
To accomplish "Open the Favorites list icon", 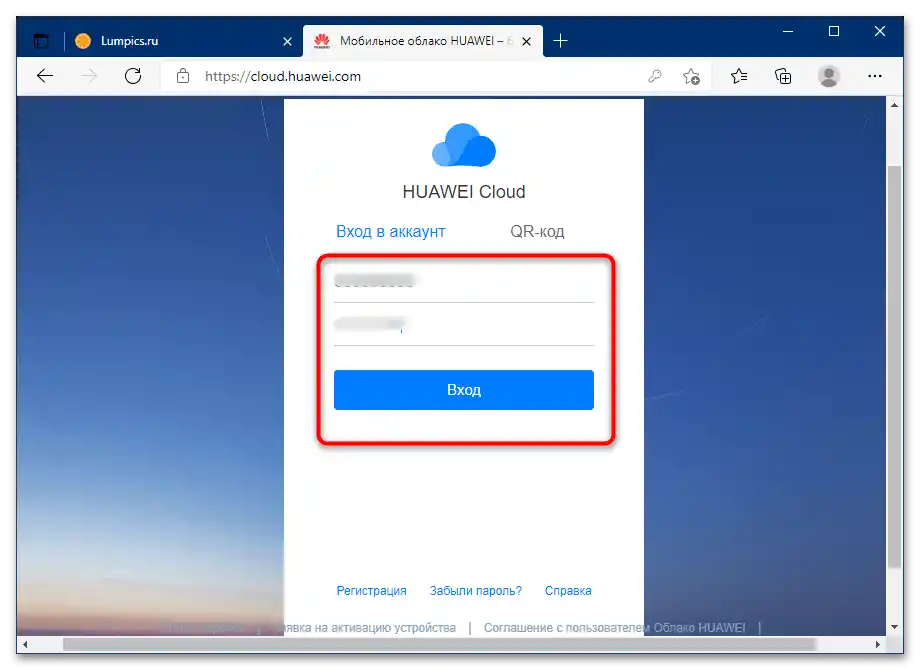I will (739, 76).
